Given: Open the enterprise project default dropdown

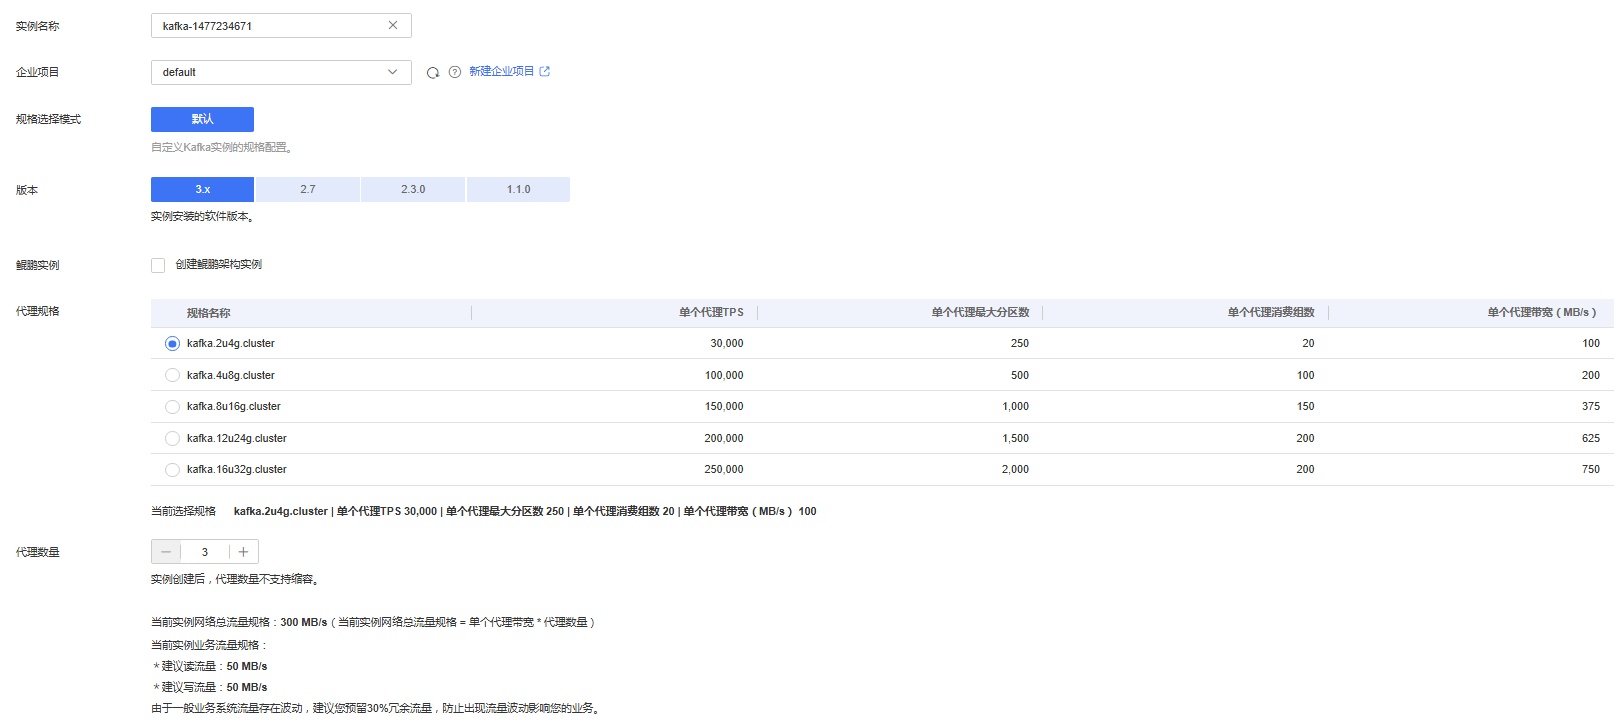Looking at the screenshot, I should (281, 73).
